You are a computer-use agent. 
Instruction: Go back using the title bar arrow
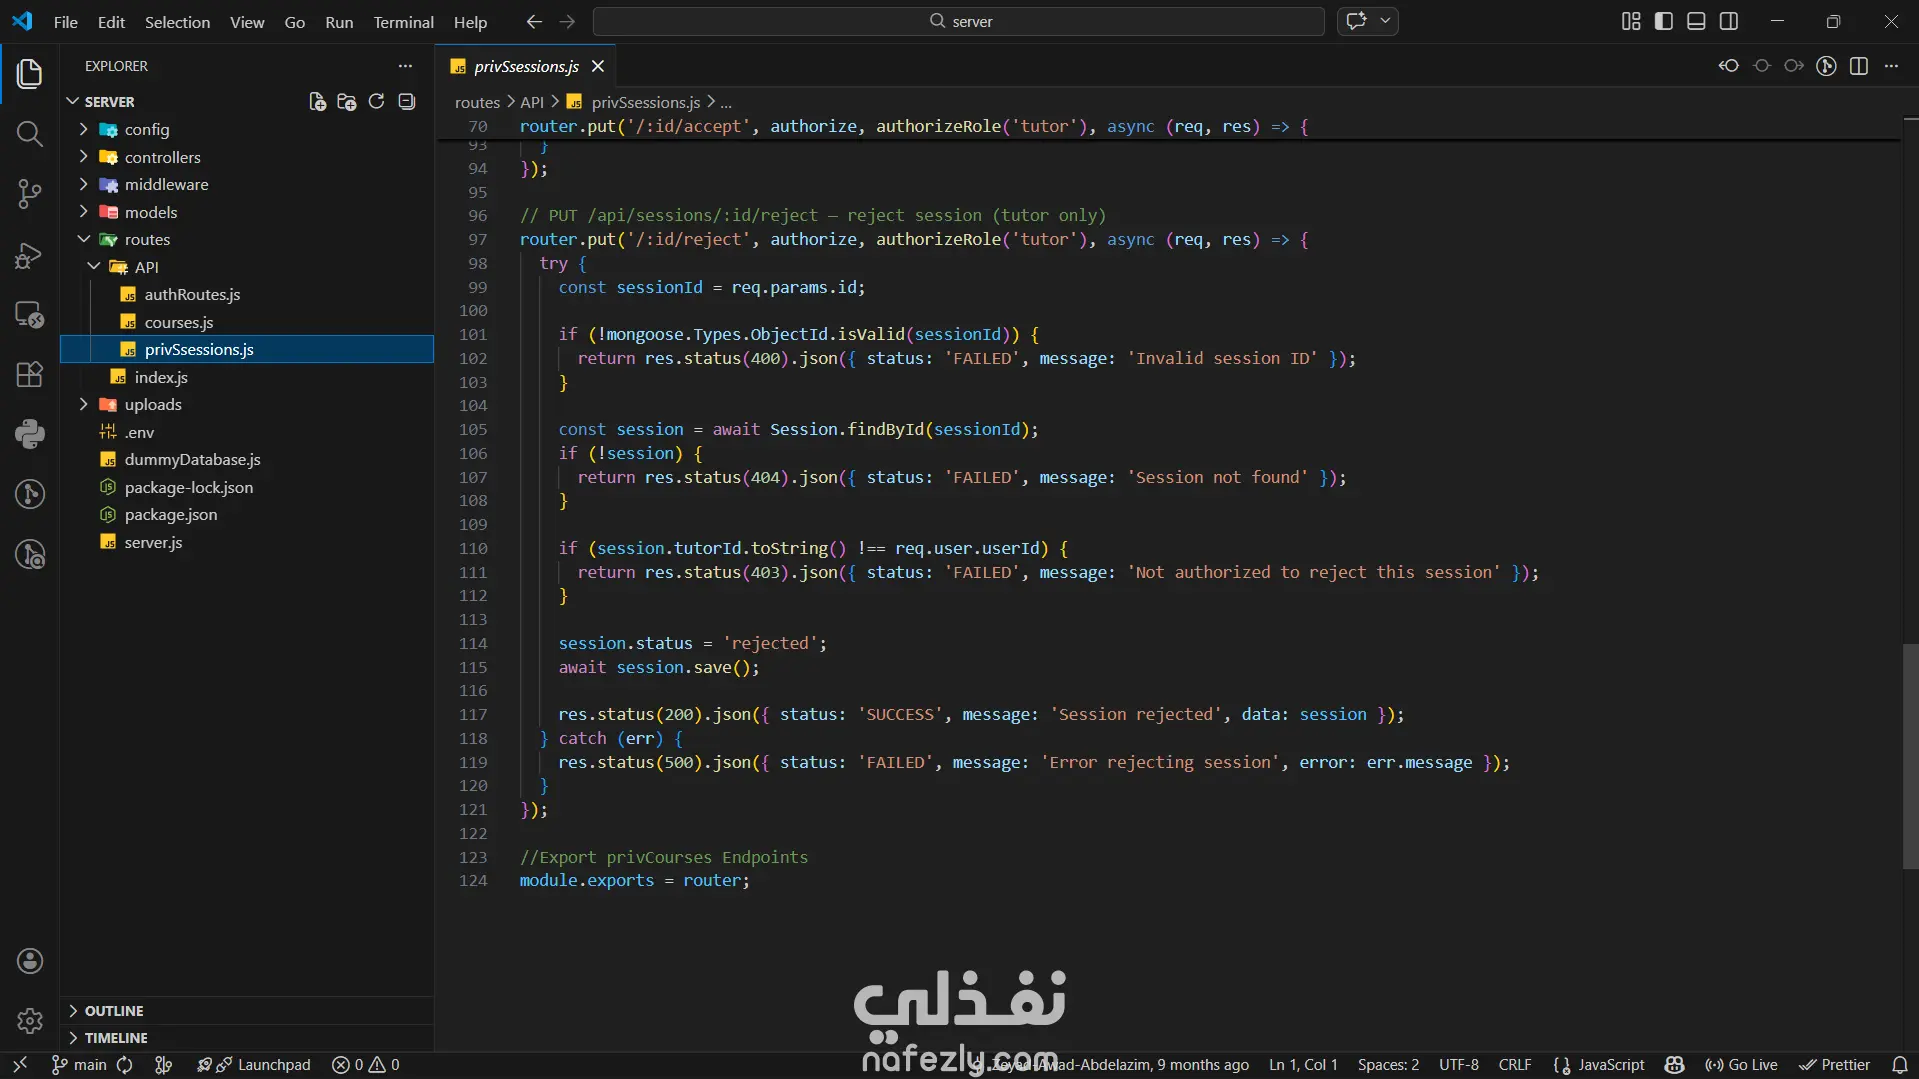[x=534, y=21]
